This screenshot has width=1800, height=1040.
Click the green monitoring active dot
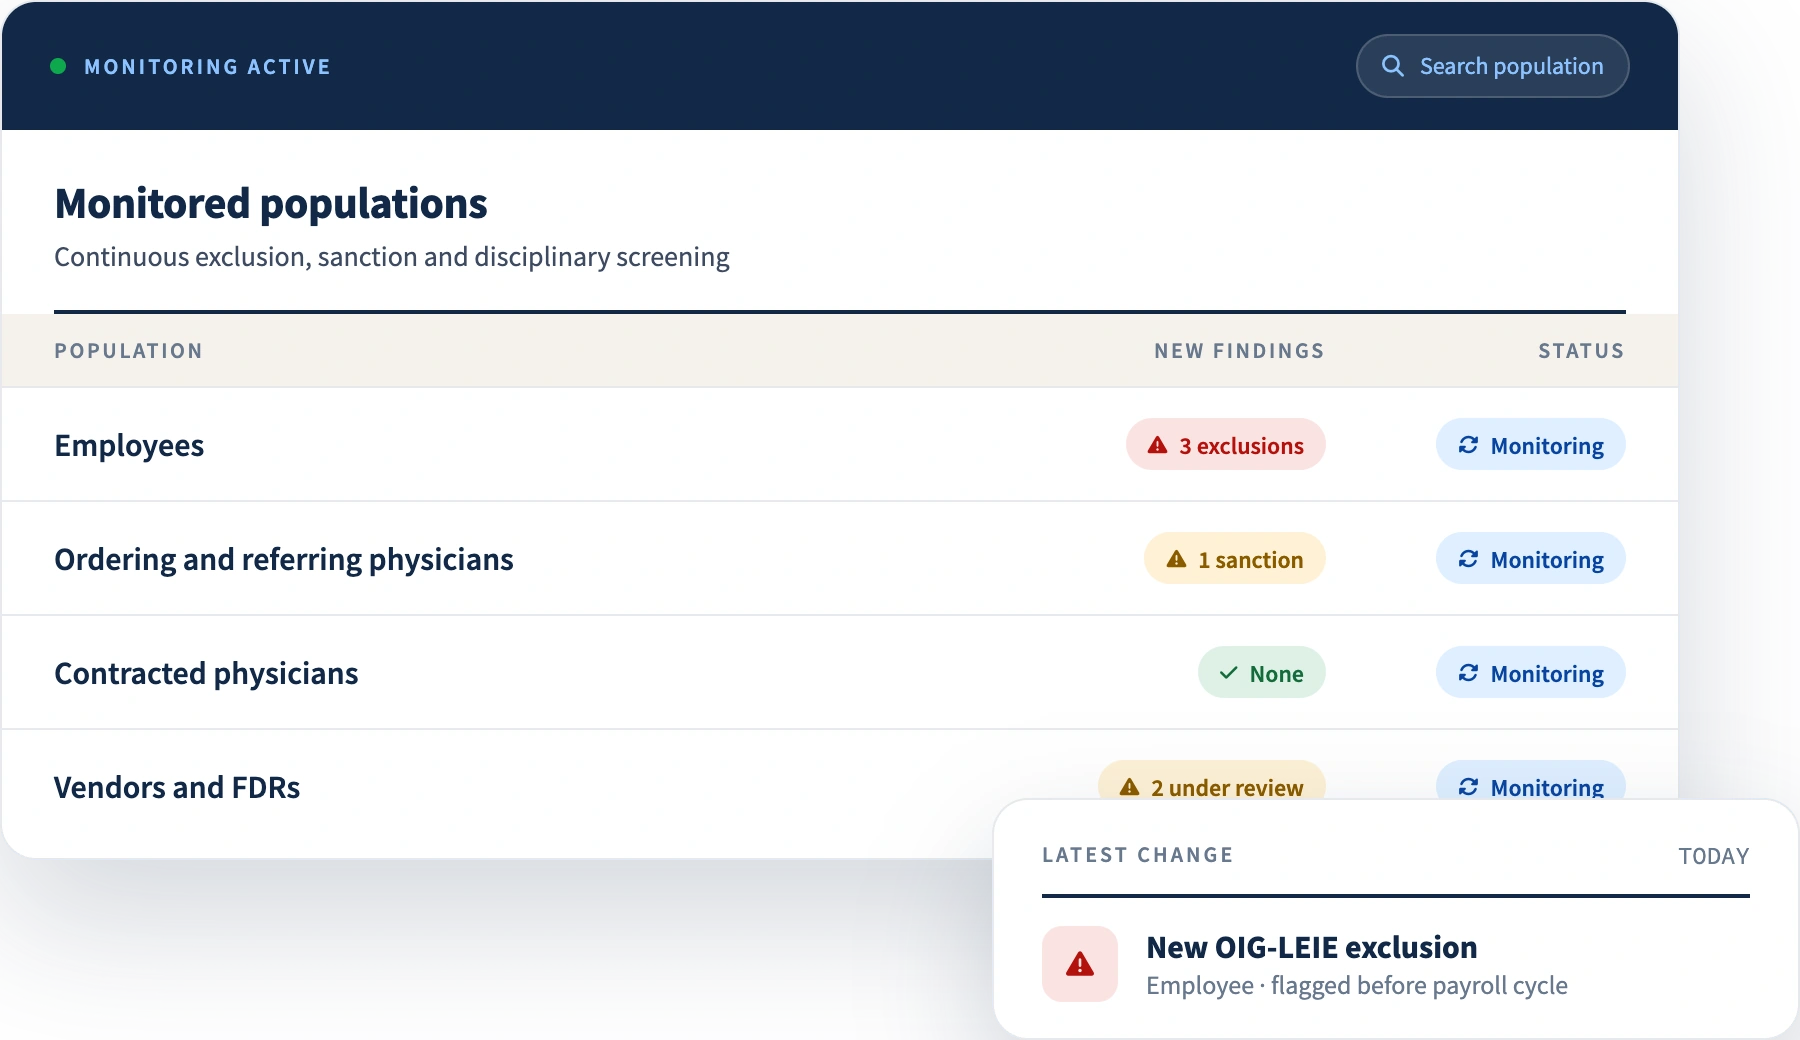(58, 66)
